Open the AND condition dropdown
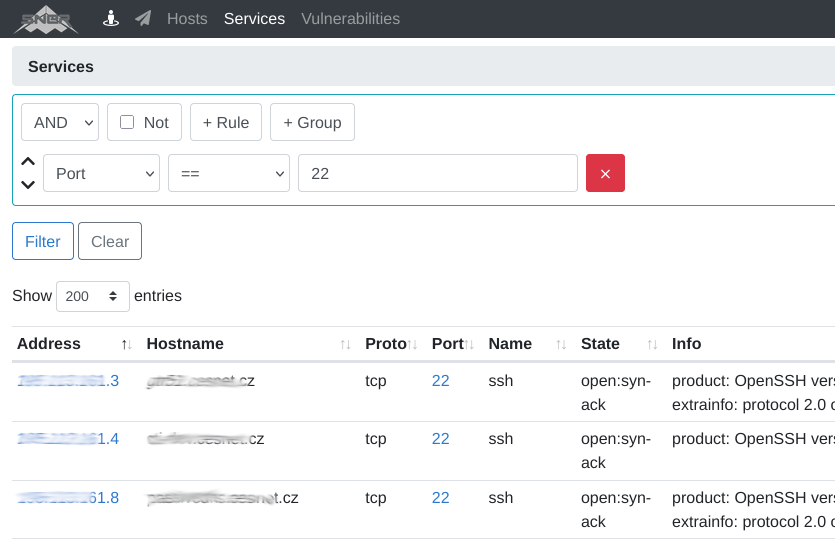The height and width of the screenshot is (541, 835). pyautogui.click(x=60, y=122)
